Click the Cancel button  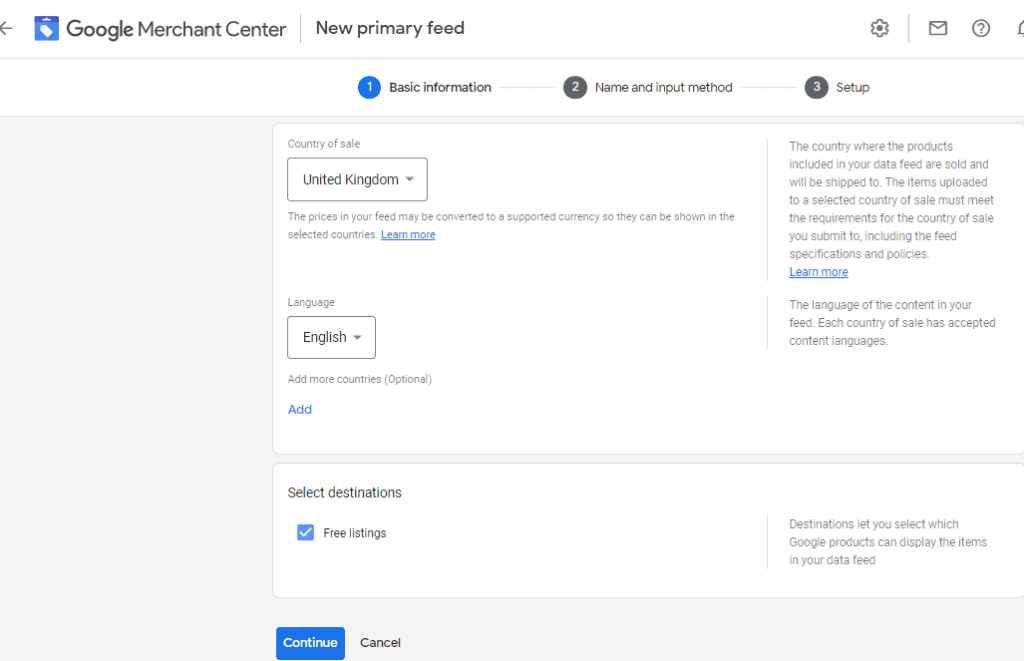(380, 643)
